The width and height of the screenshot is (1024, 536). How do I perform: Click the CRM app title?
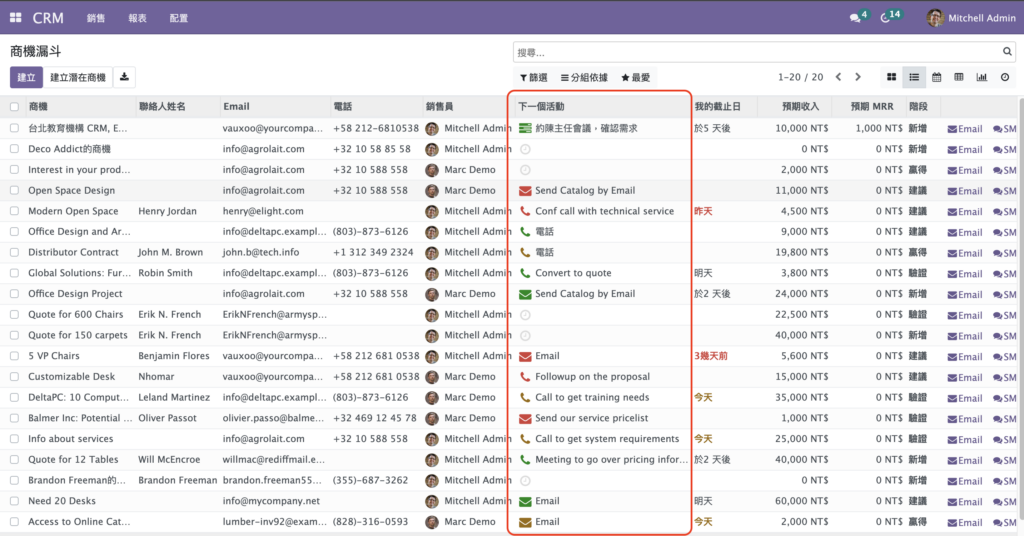pyautogui.click(x=48, y=18)
